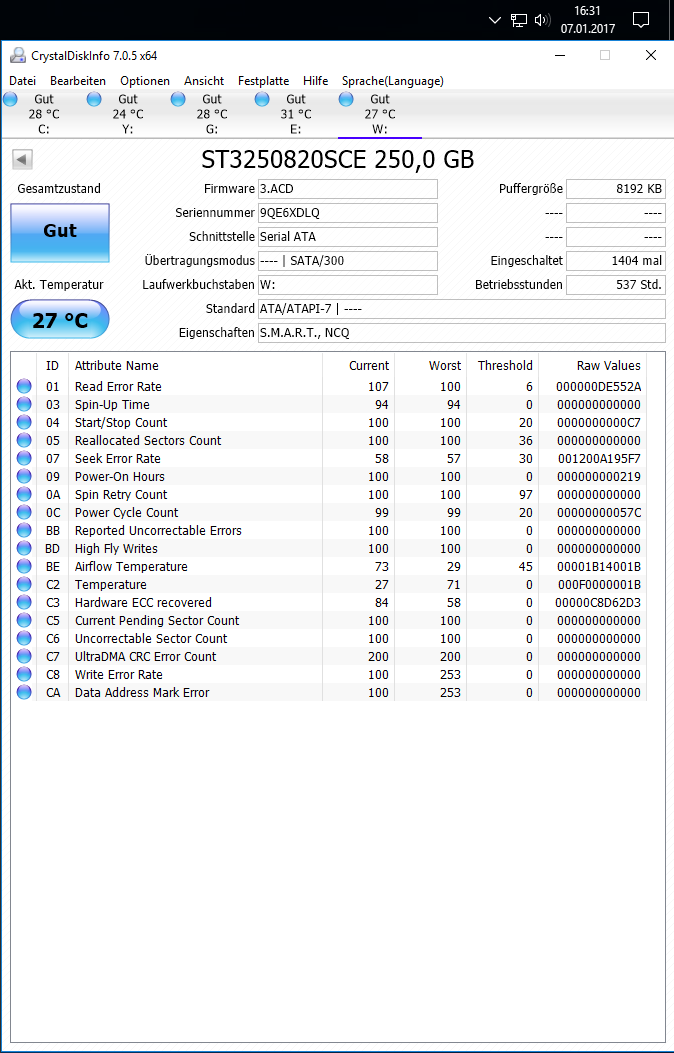Open the Festplatte menu

click(263, 81)
